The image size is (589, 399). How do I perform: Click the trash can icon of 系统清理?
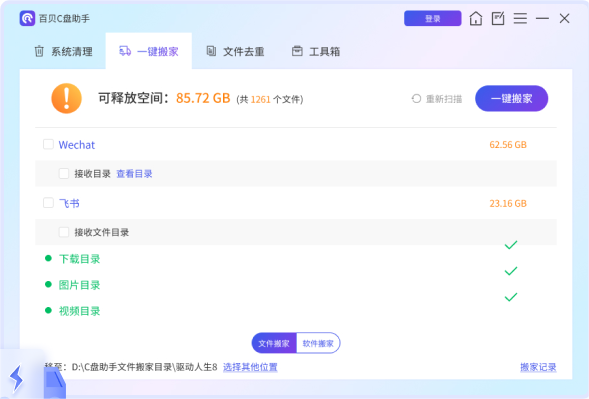click(x=39, y=51)
